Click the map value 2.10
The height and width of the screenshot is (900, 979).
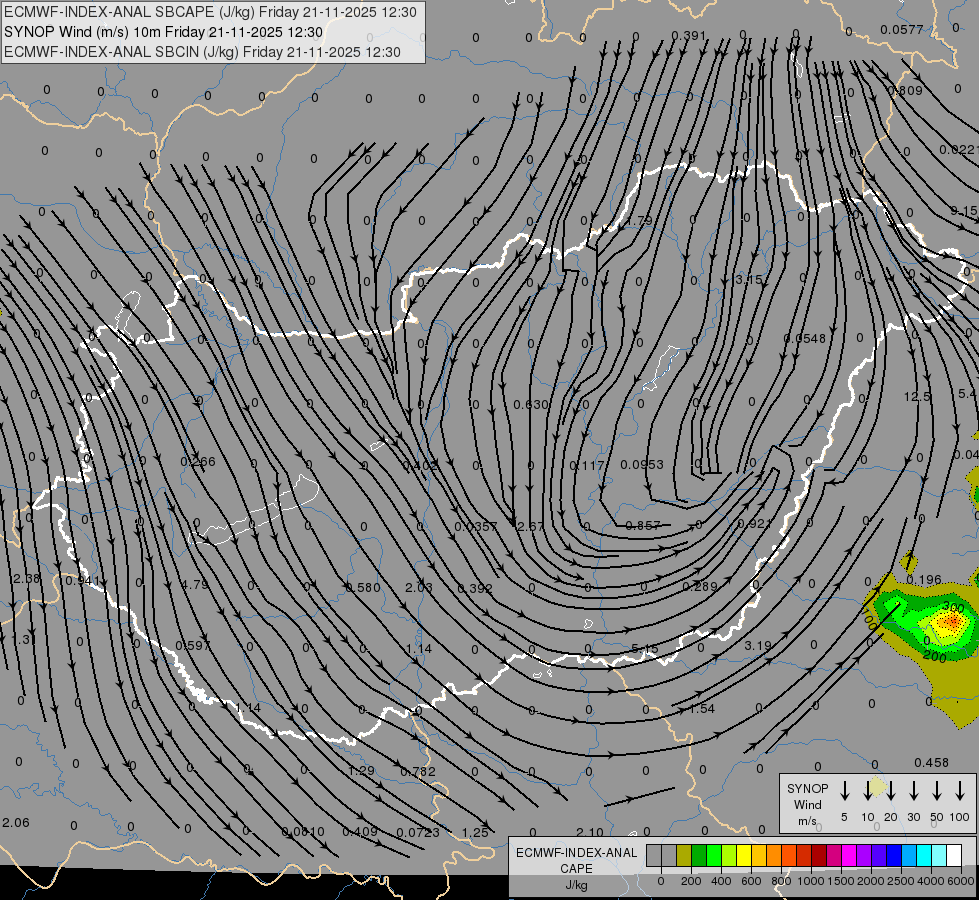click(589, 833)
